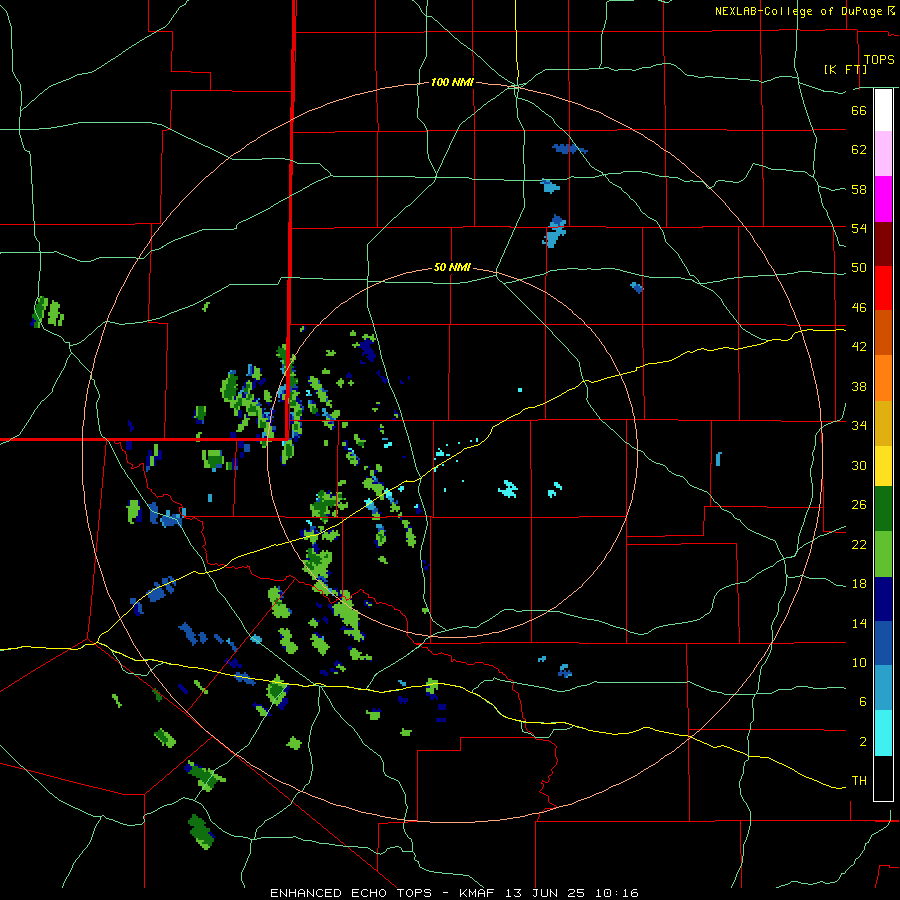Click the [K FT] units label

coord(845,69)
